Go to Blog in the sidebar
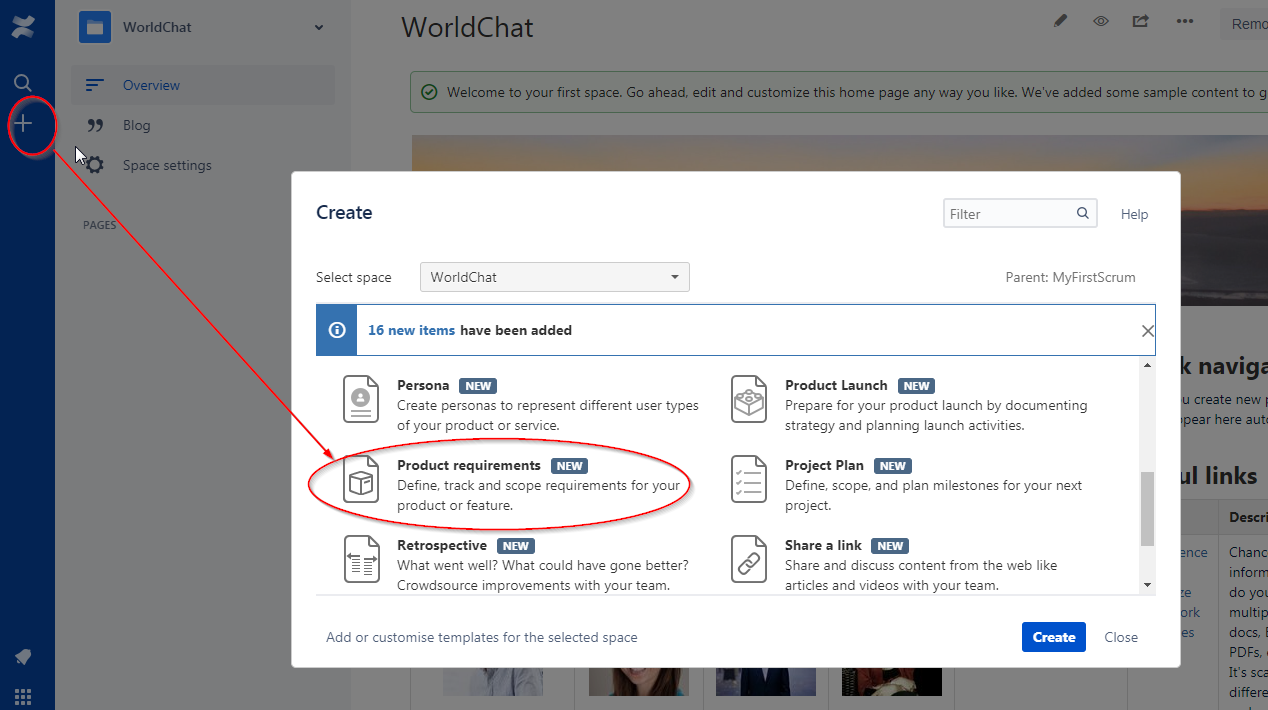This screenshot has width=1268, height=710. coord(137,125)
